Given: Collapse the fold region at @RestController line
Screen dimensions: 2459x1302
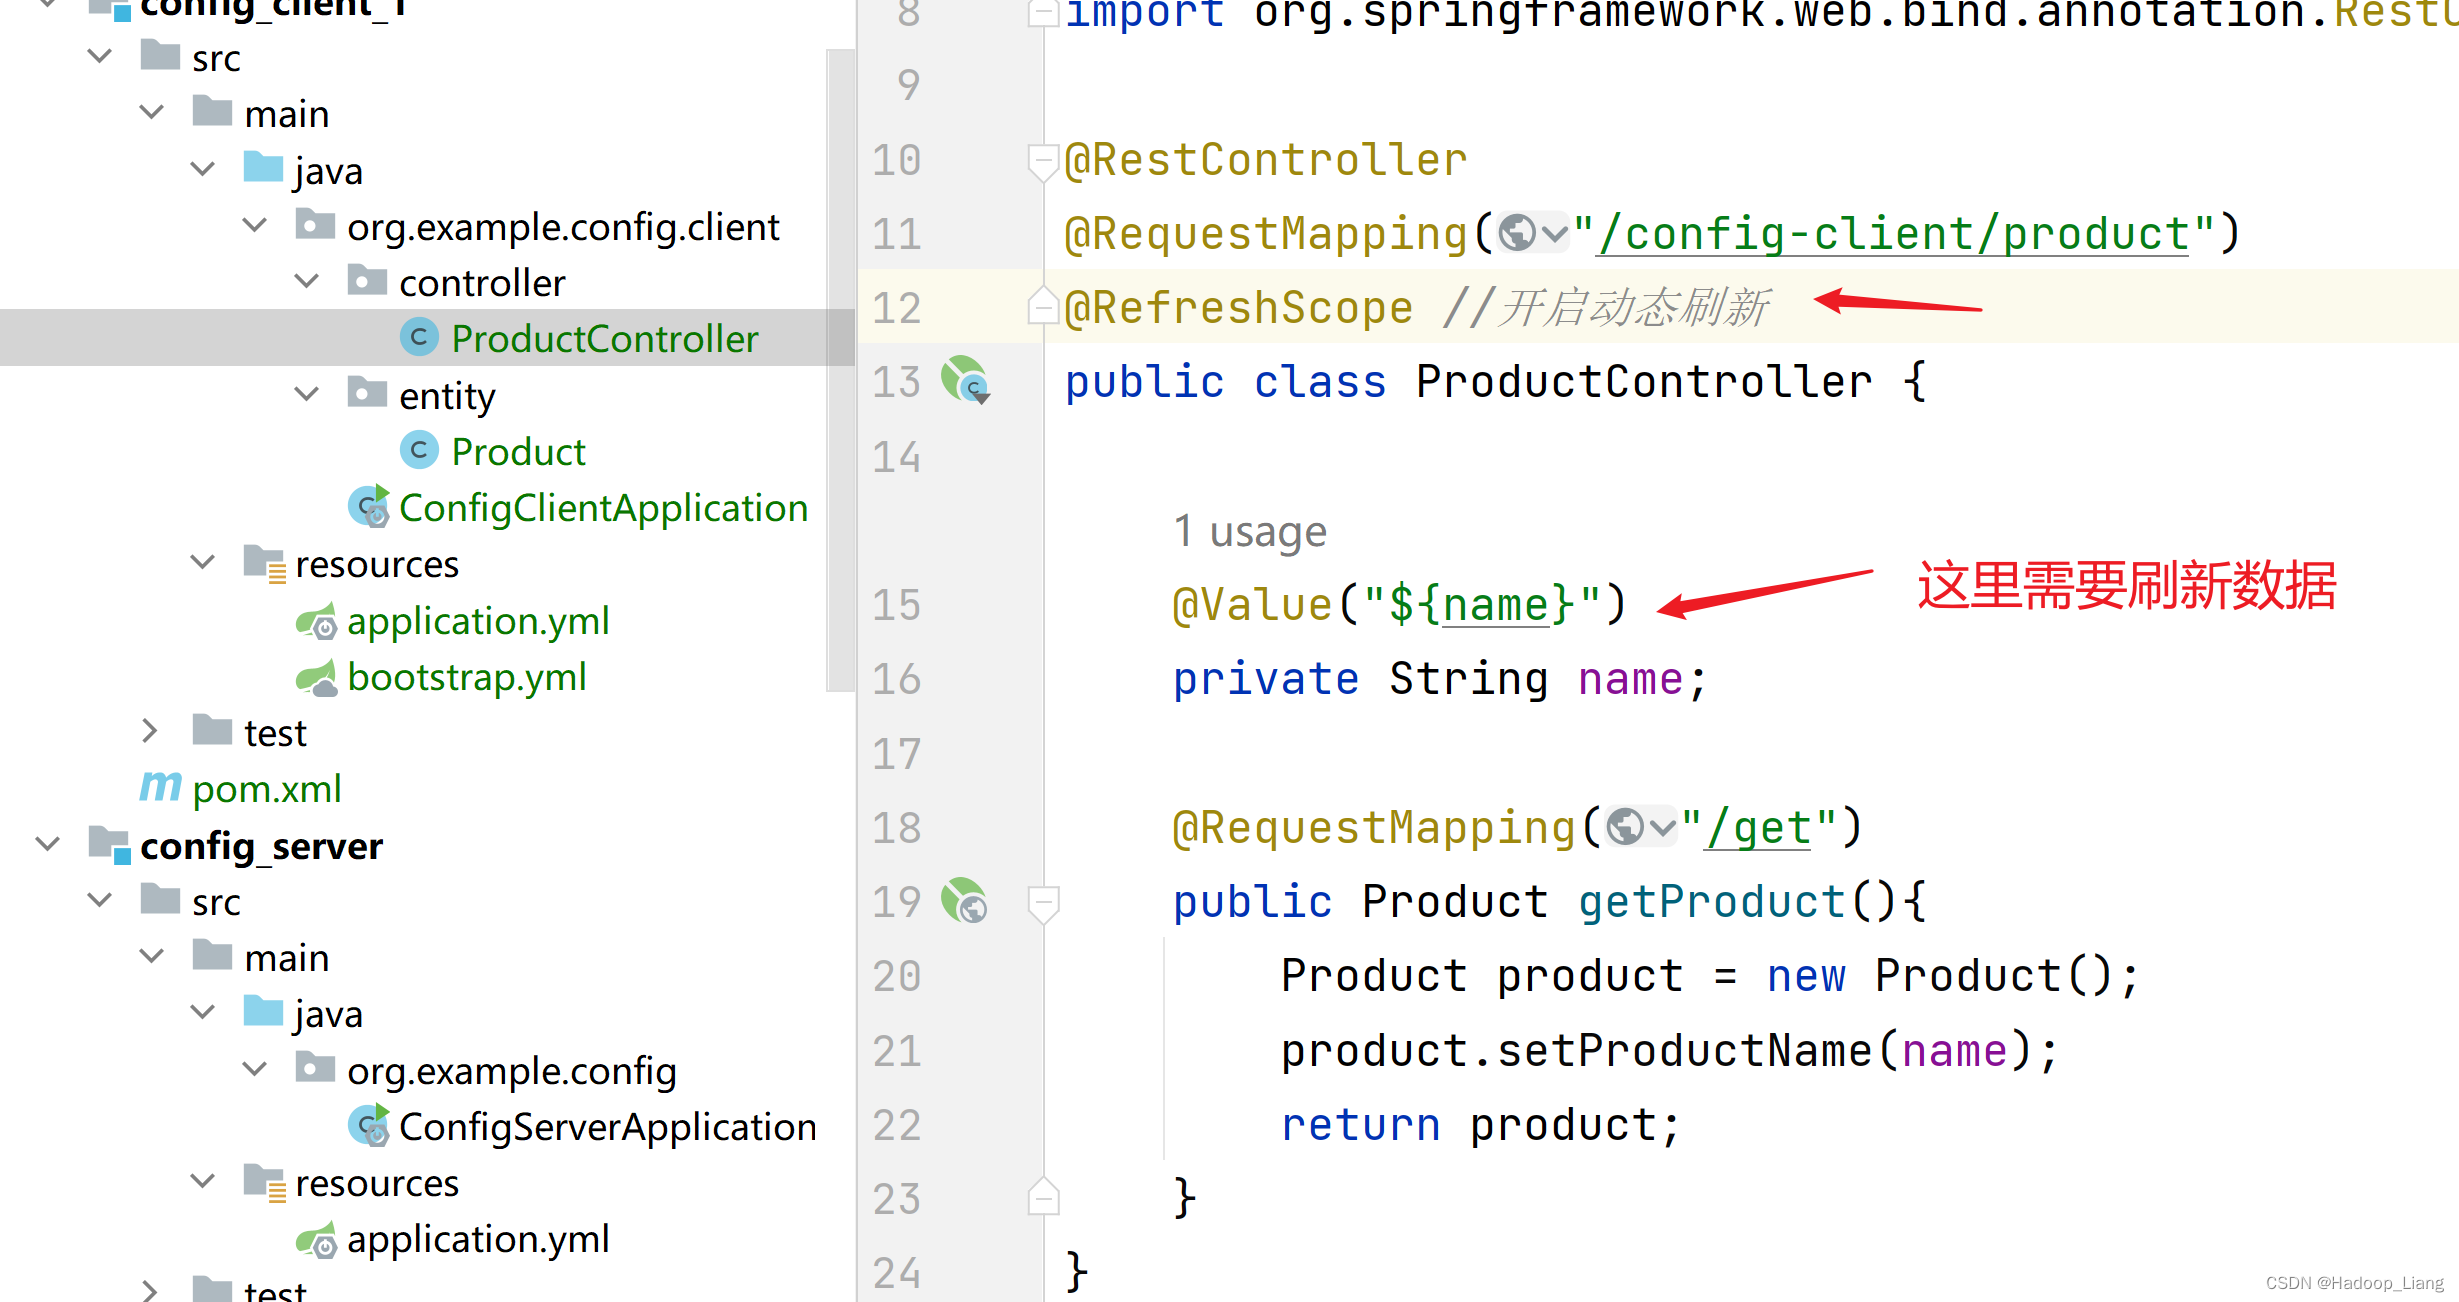Looking at the screenshot, I should tap(1042, 159).
